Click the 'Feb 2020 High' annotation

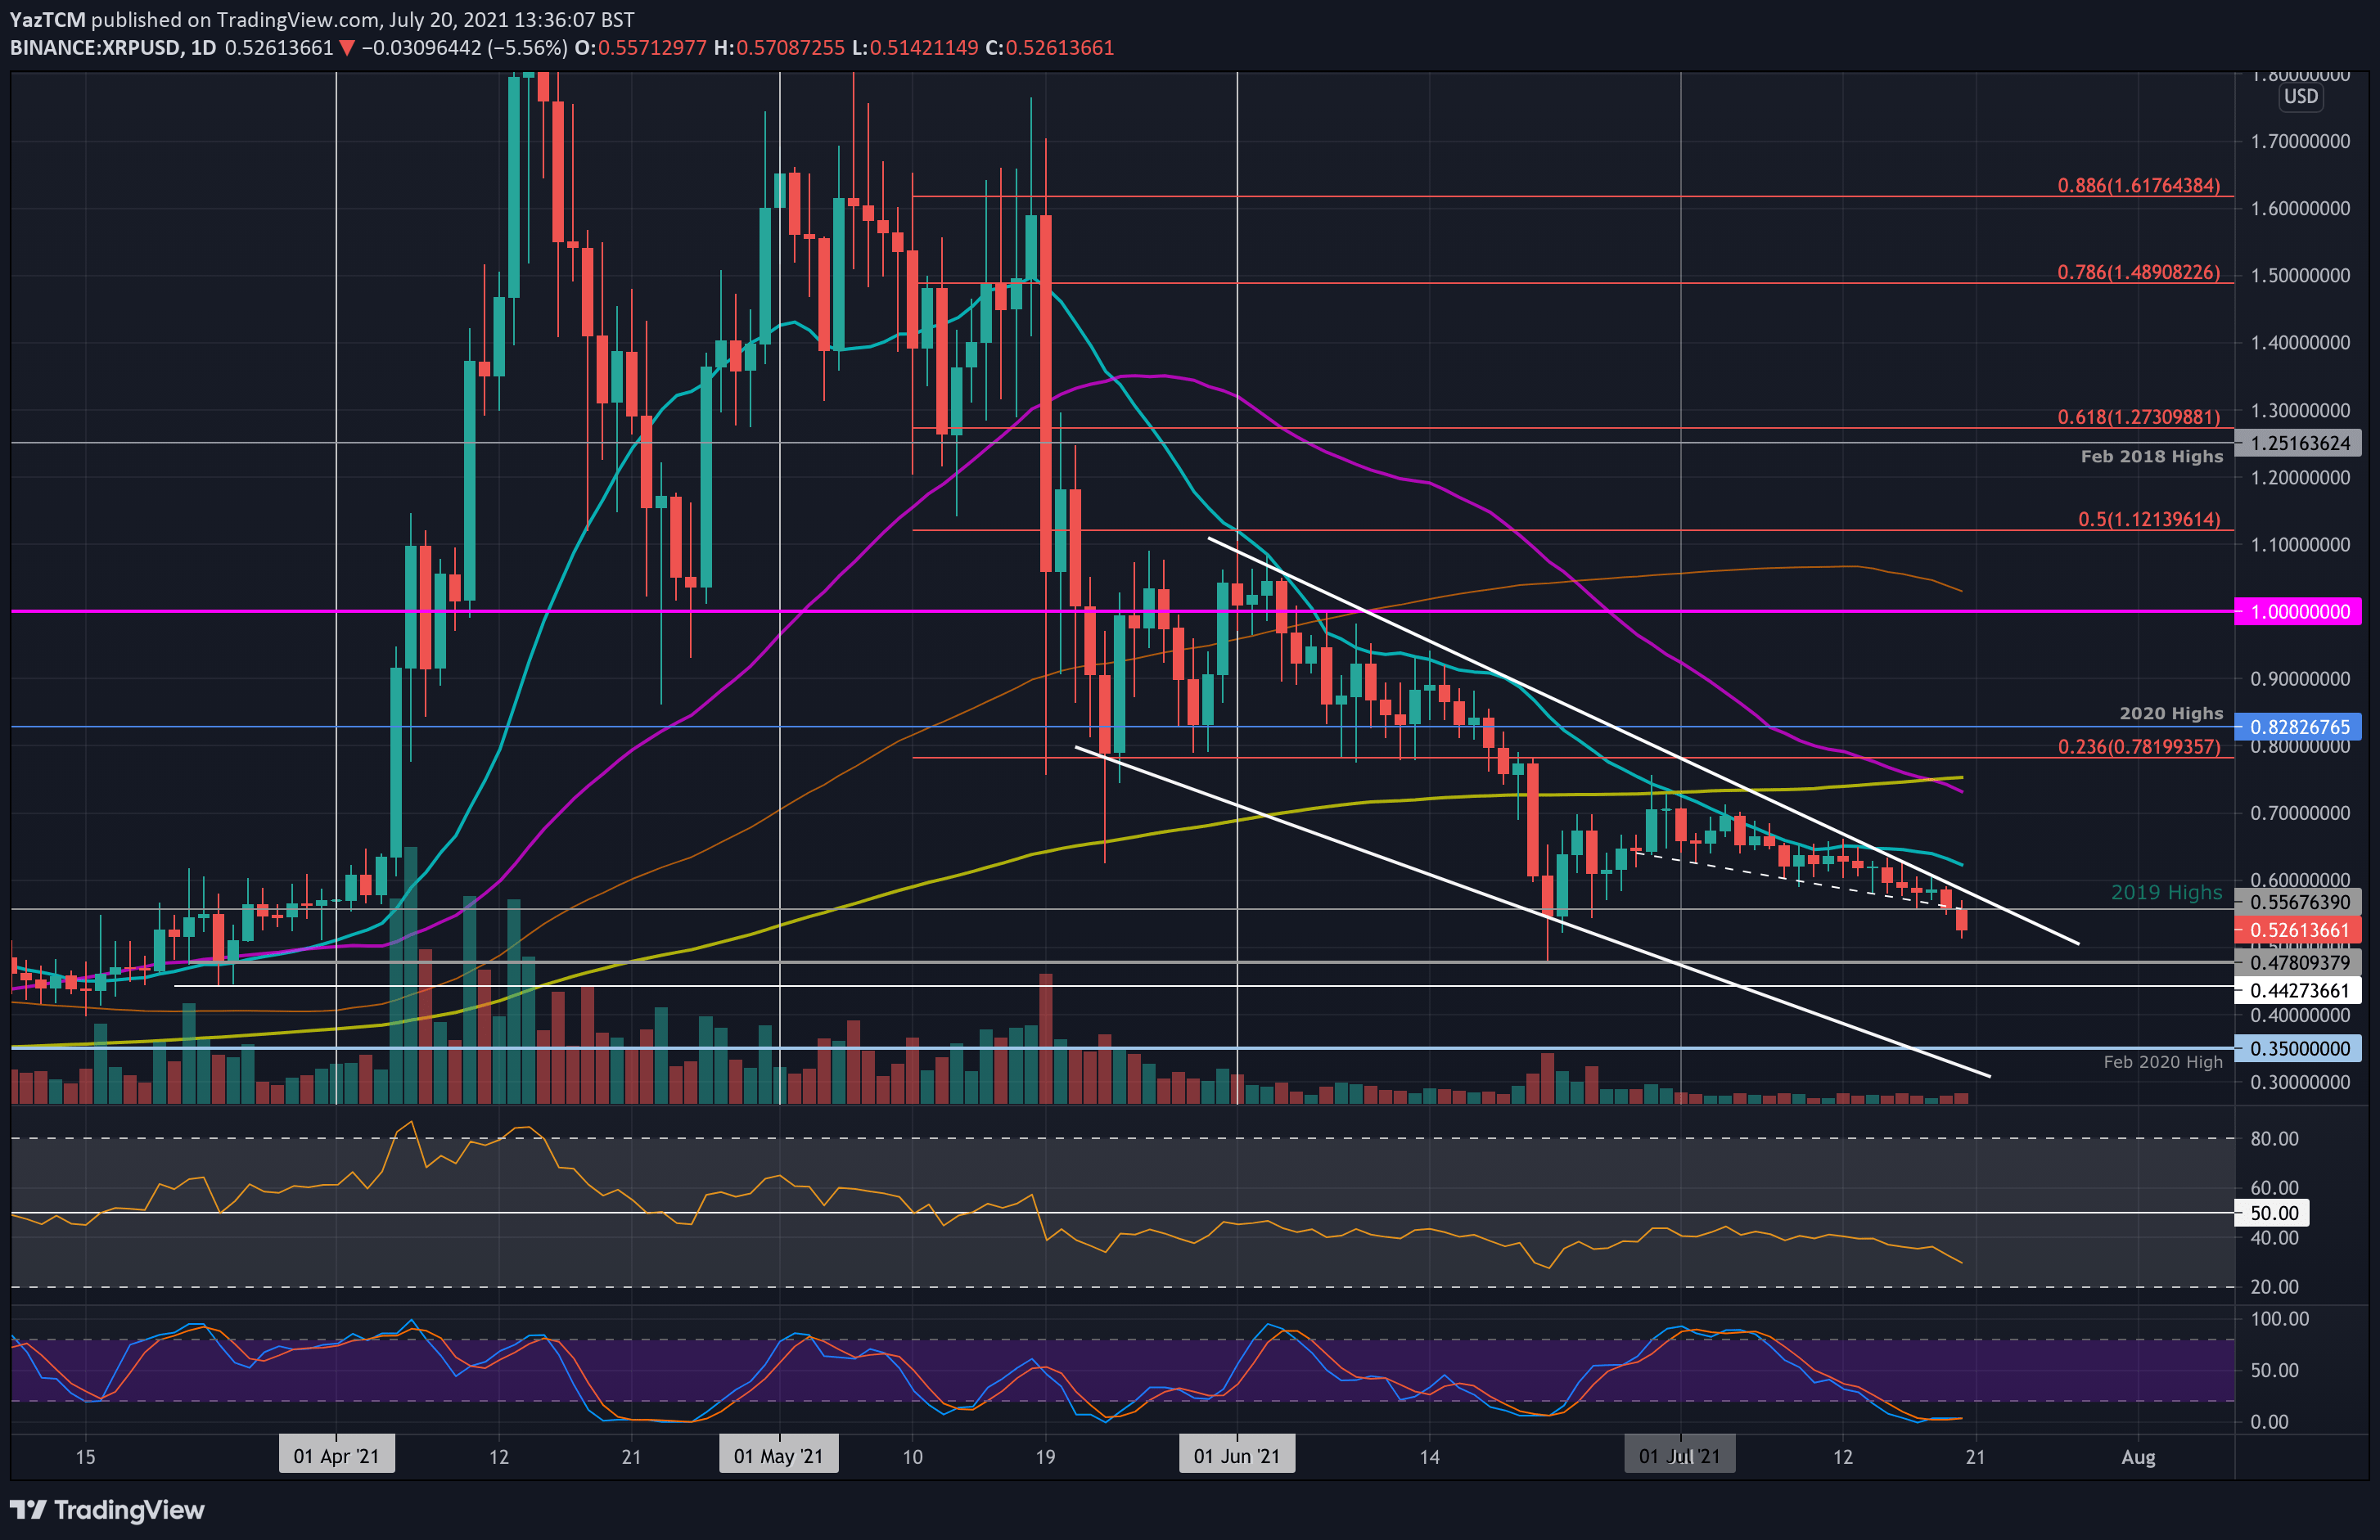[2162, 1062]
